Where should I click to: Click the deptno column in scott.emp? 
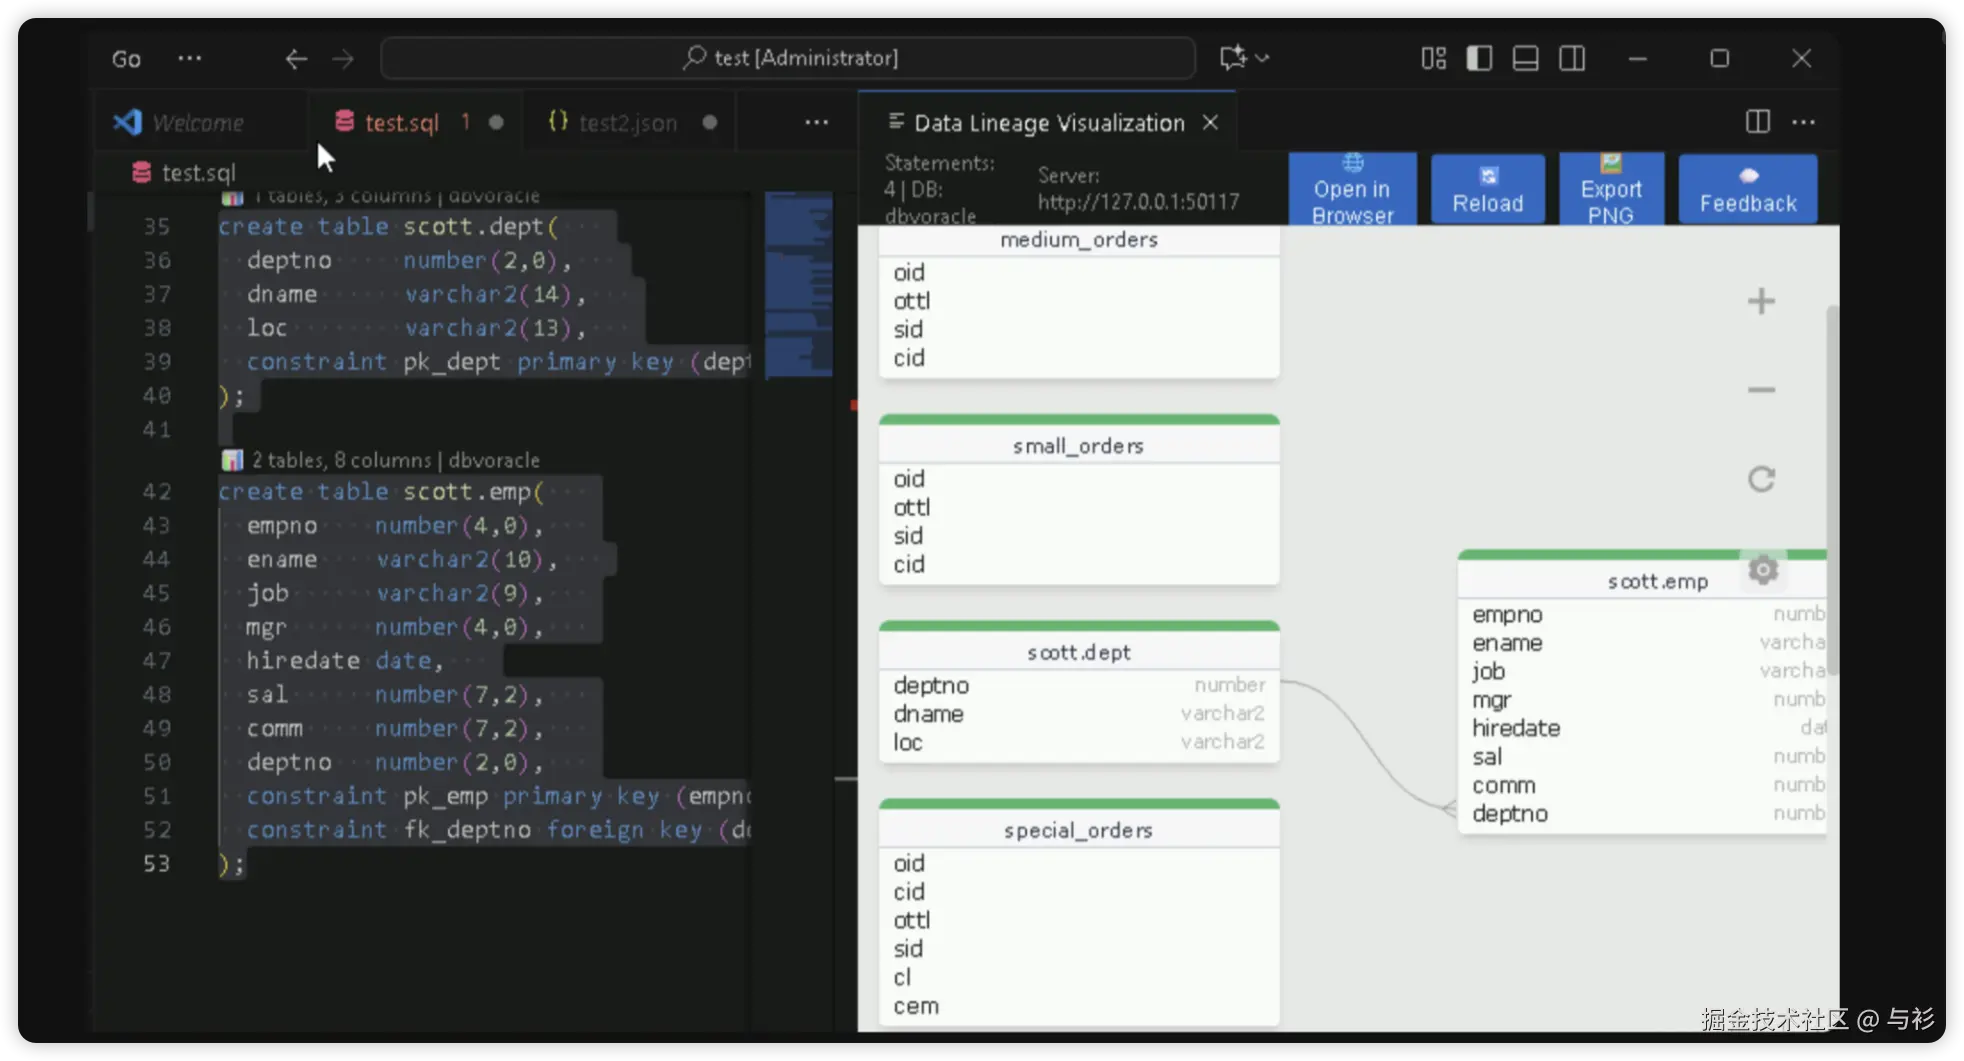(1643, 814)
